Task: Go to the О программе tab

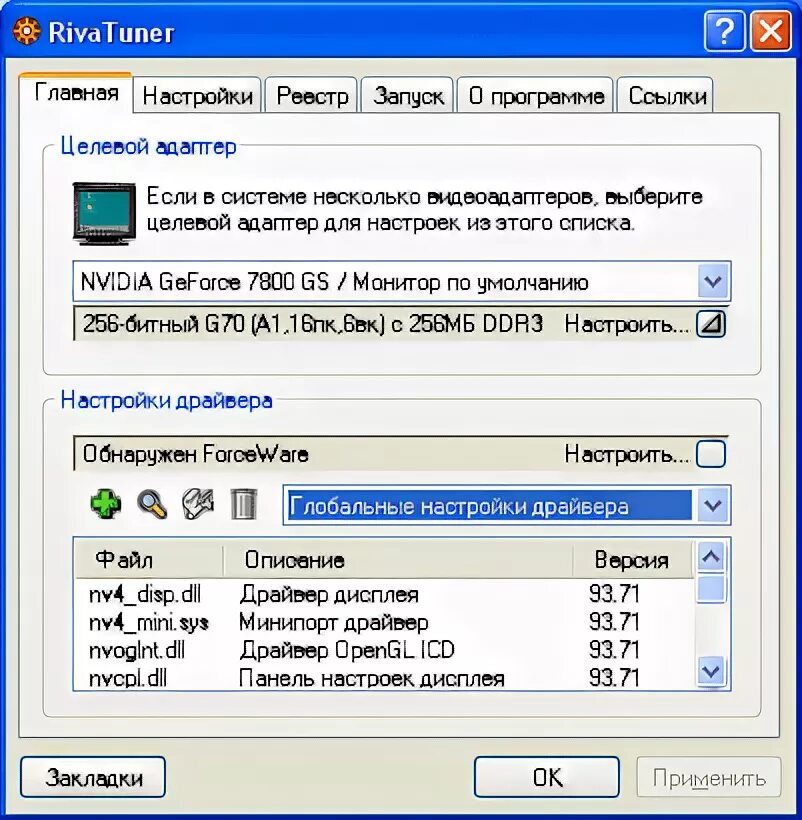Action: point(535,94)
